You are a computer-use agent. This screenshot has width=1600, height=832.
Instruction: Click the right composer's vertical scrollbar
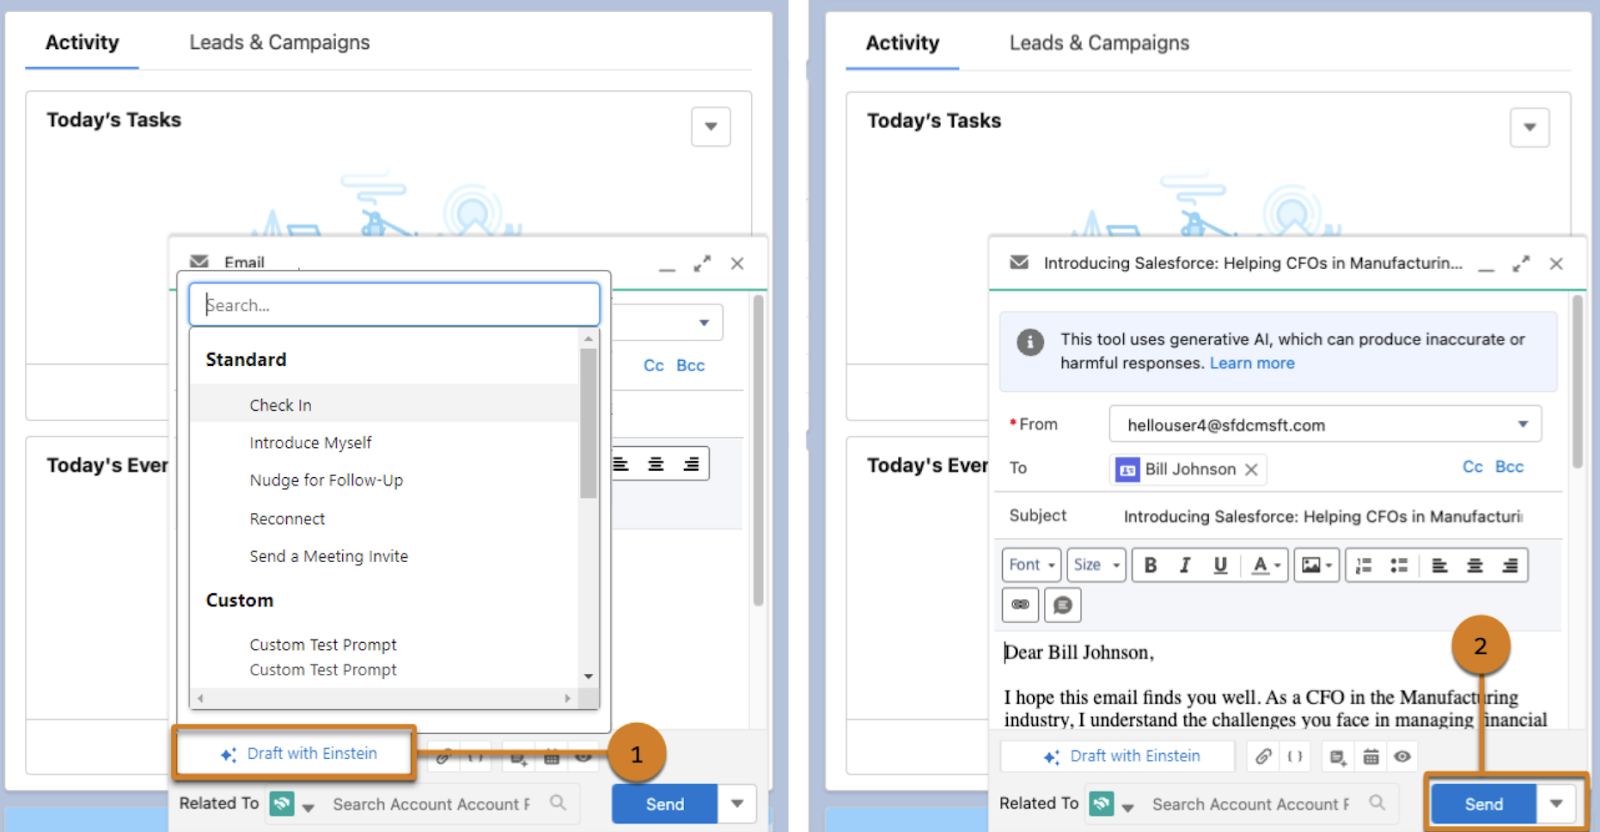(x=1578, y=382)
